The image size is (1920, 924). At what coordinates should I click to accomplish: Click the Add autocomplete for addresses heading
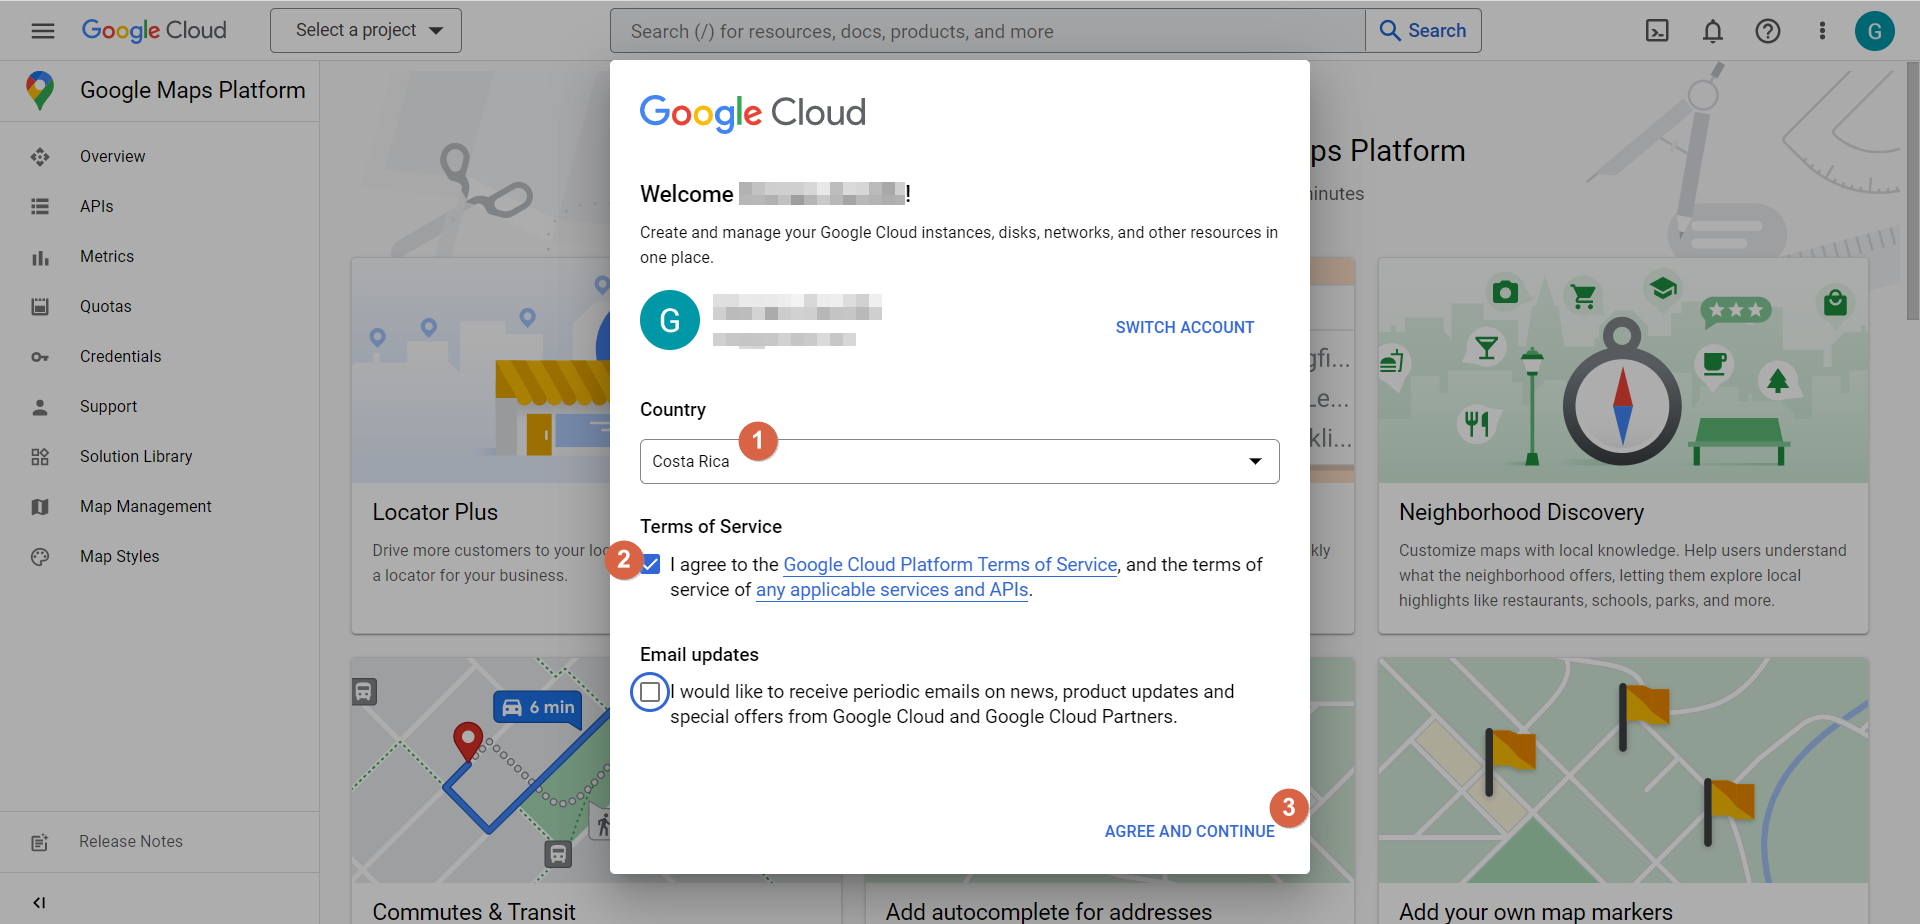pos(1049,912)
